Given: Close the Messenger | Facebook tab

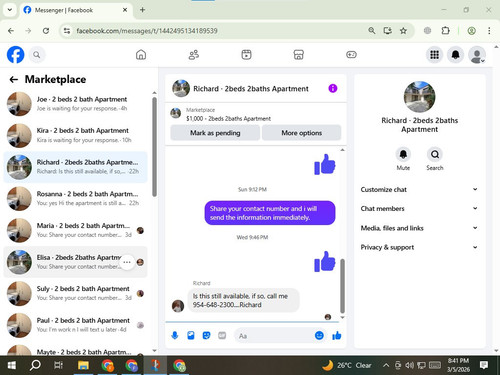Looking at the screenshot, I should pos(125,10).
